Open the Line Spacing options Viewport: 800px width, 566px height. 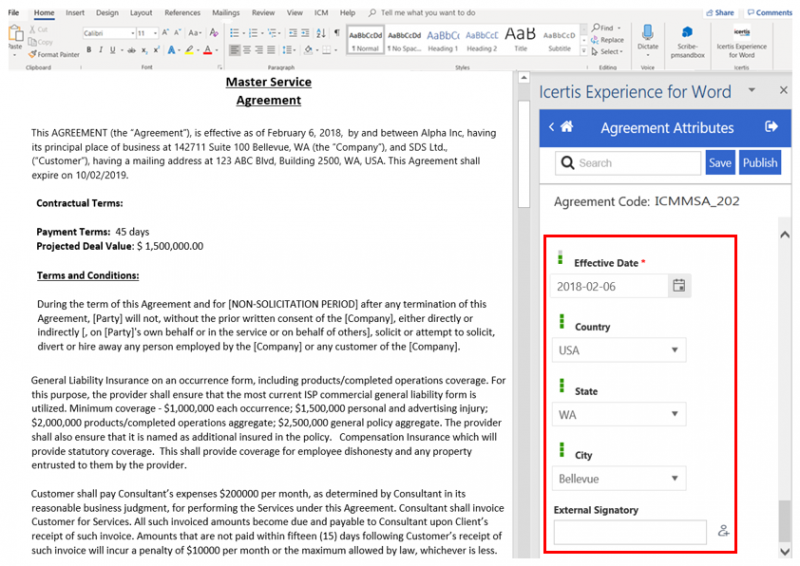point(287,50)
